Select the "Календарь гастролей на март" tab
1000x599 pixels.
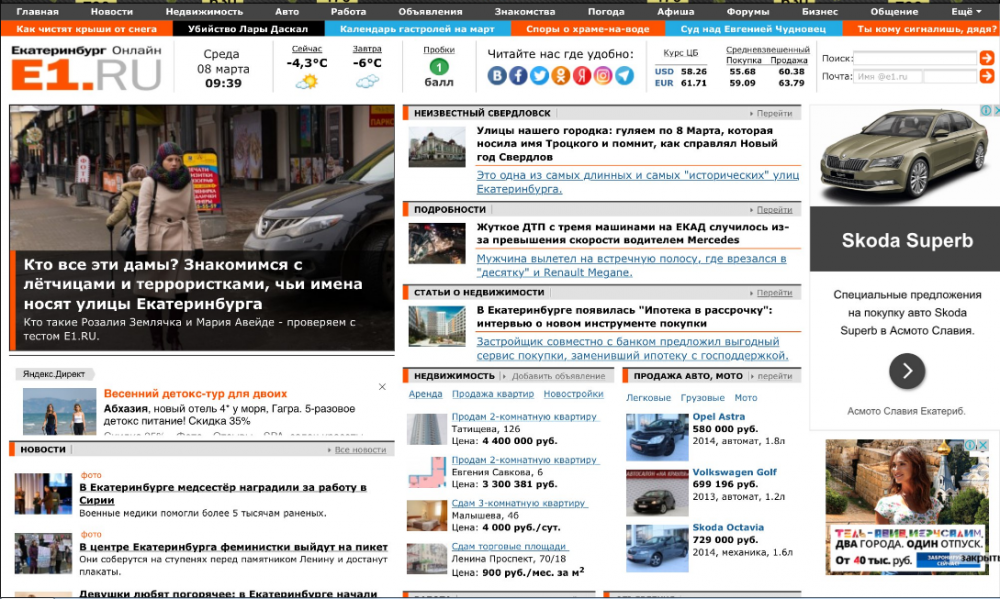pyautogui.click(x=417, y=29)
